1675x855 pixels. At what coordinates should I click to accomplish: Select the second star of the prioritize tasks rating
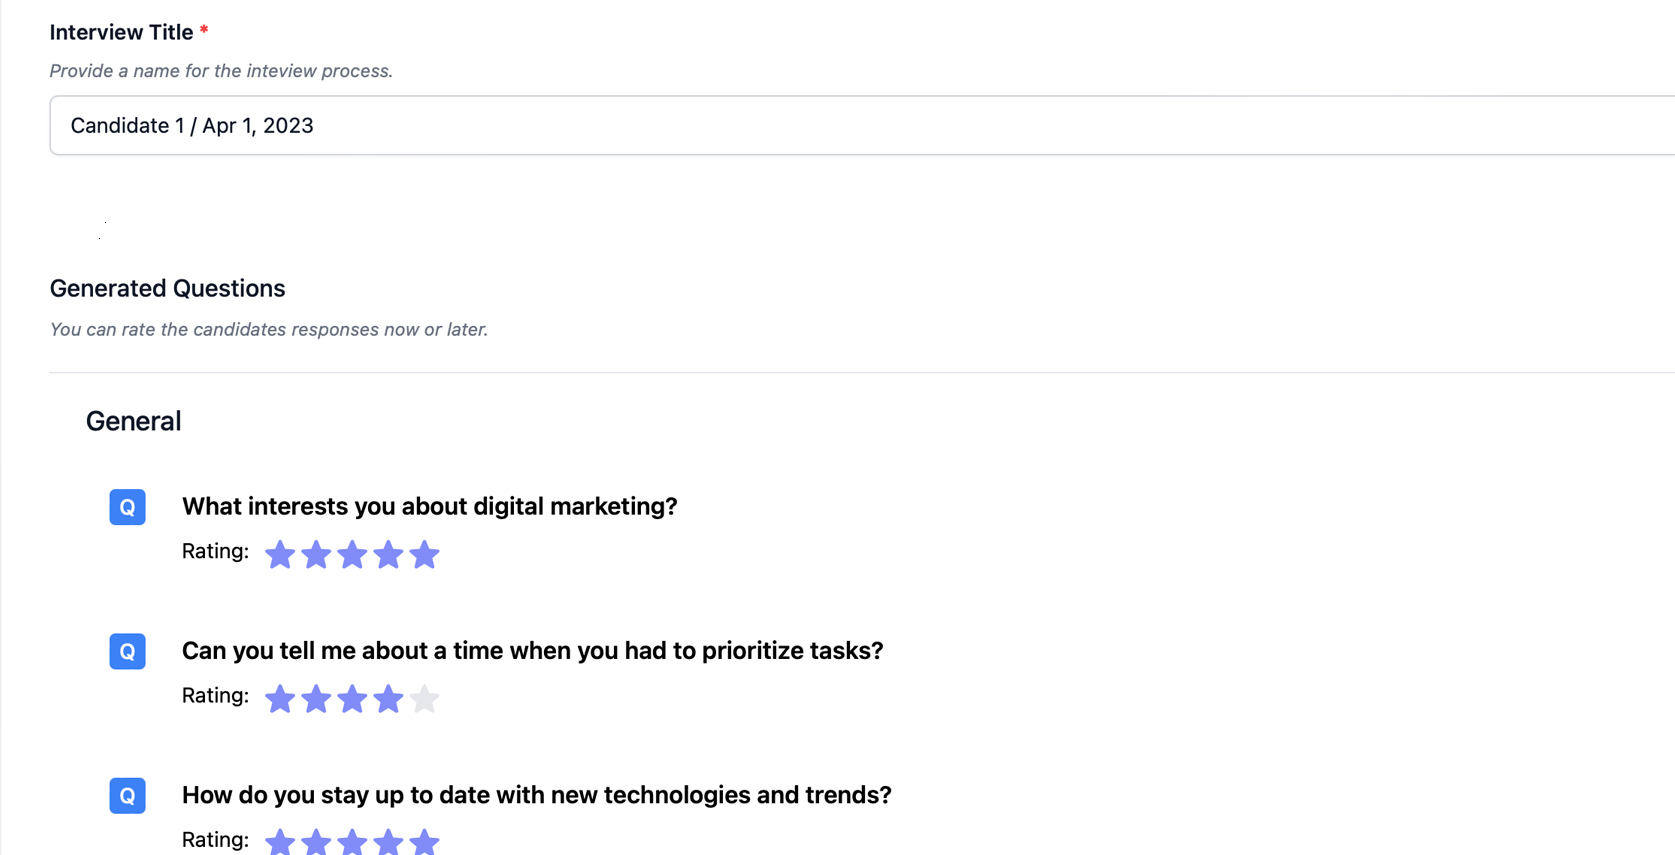(316, 699)
